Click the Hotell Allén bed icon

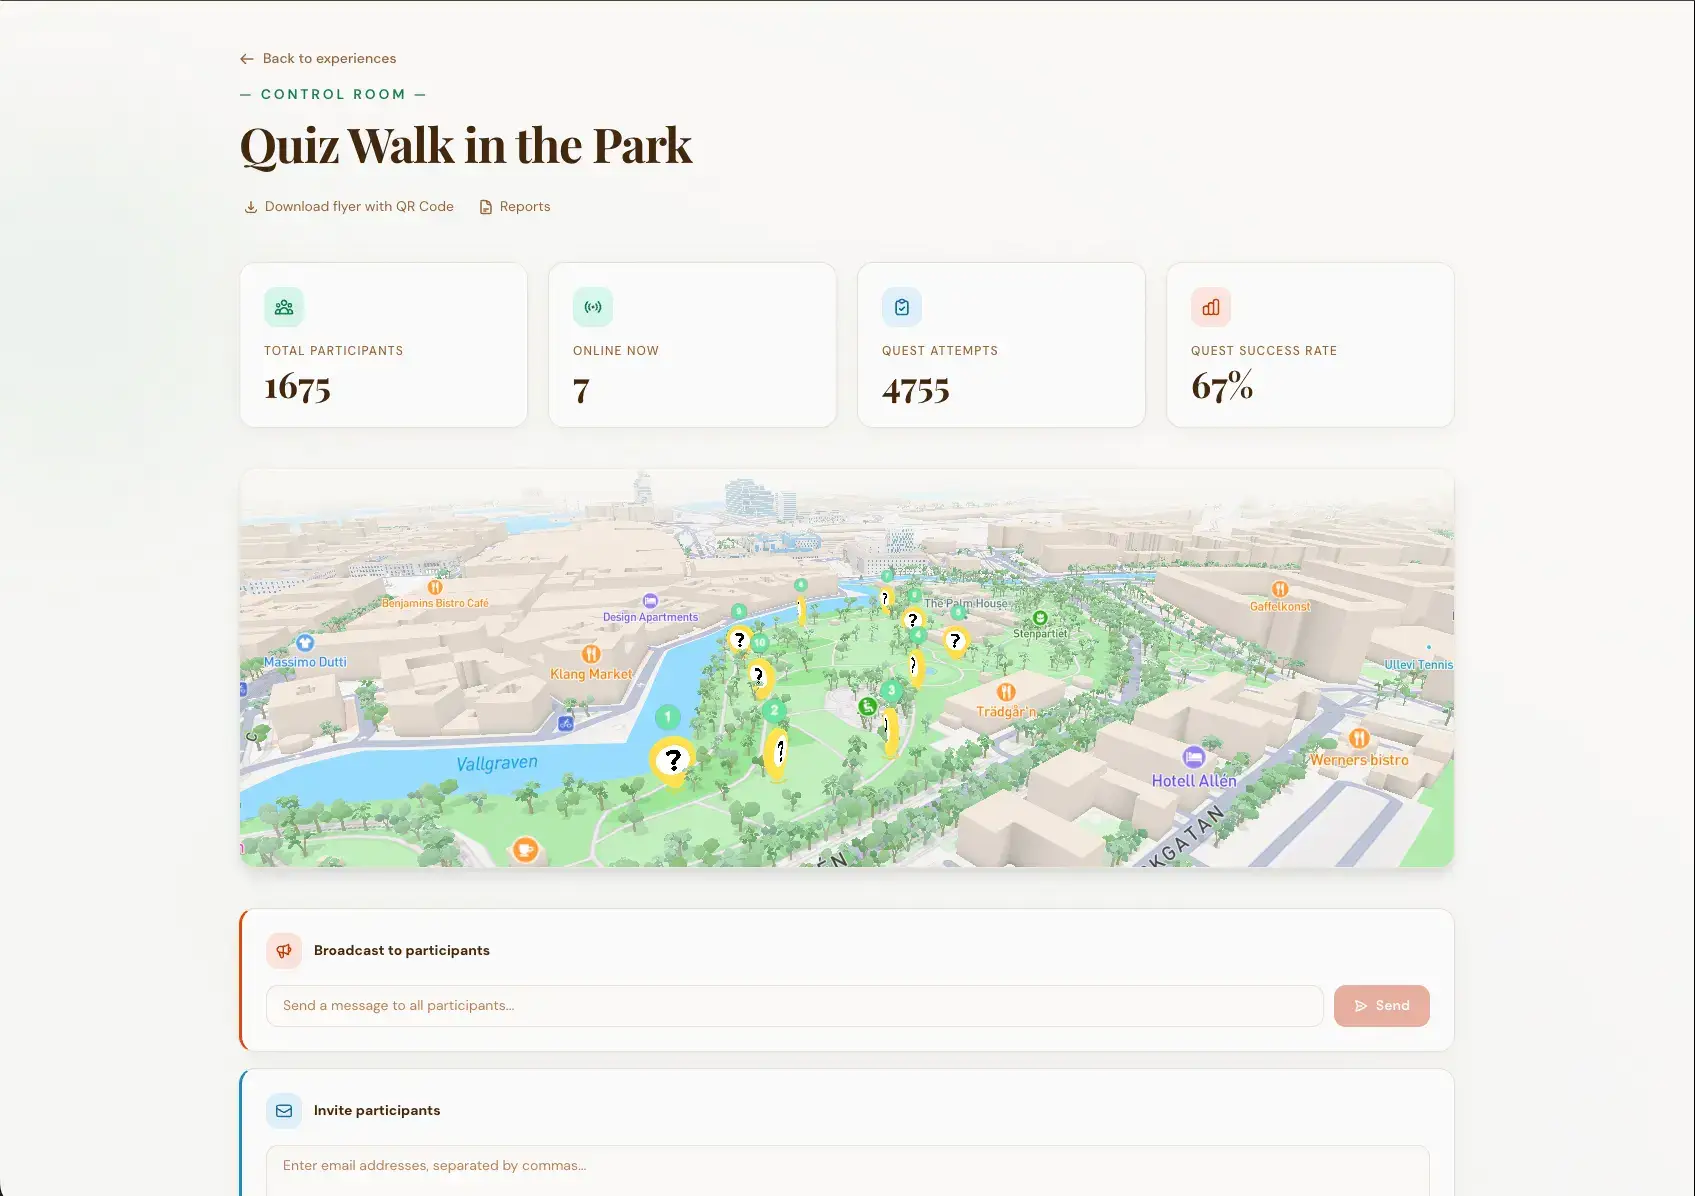coord(1193,757)
